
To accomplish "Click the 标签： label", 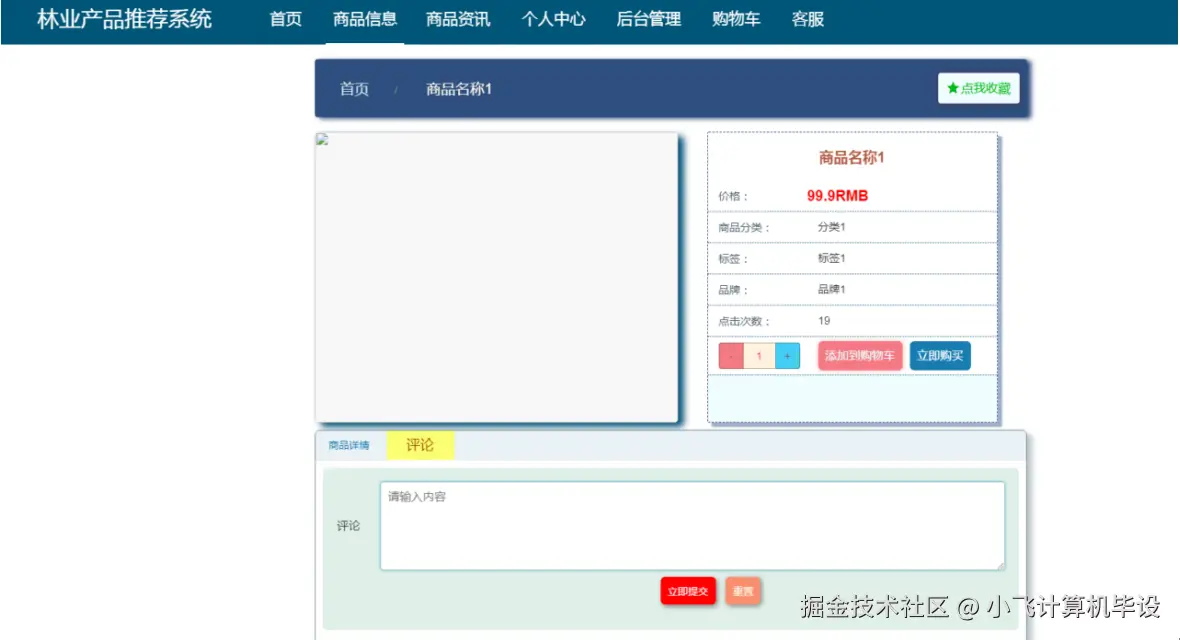I will pos(733,259).
